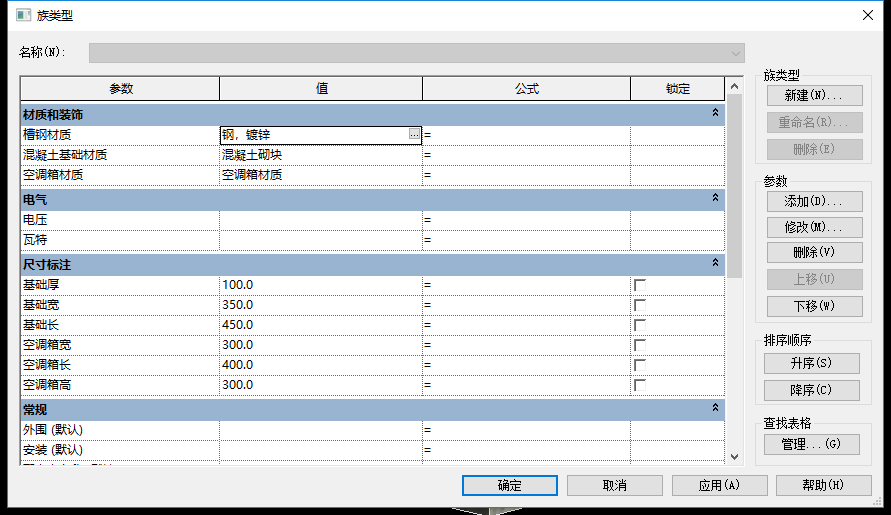The image size is (891, 515).
Task: Select the 混凝土砌块 value cell
Action: click(x=320, y=155)
